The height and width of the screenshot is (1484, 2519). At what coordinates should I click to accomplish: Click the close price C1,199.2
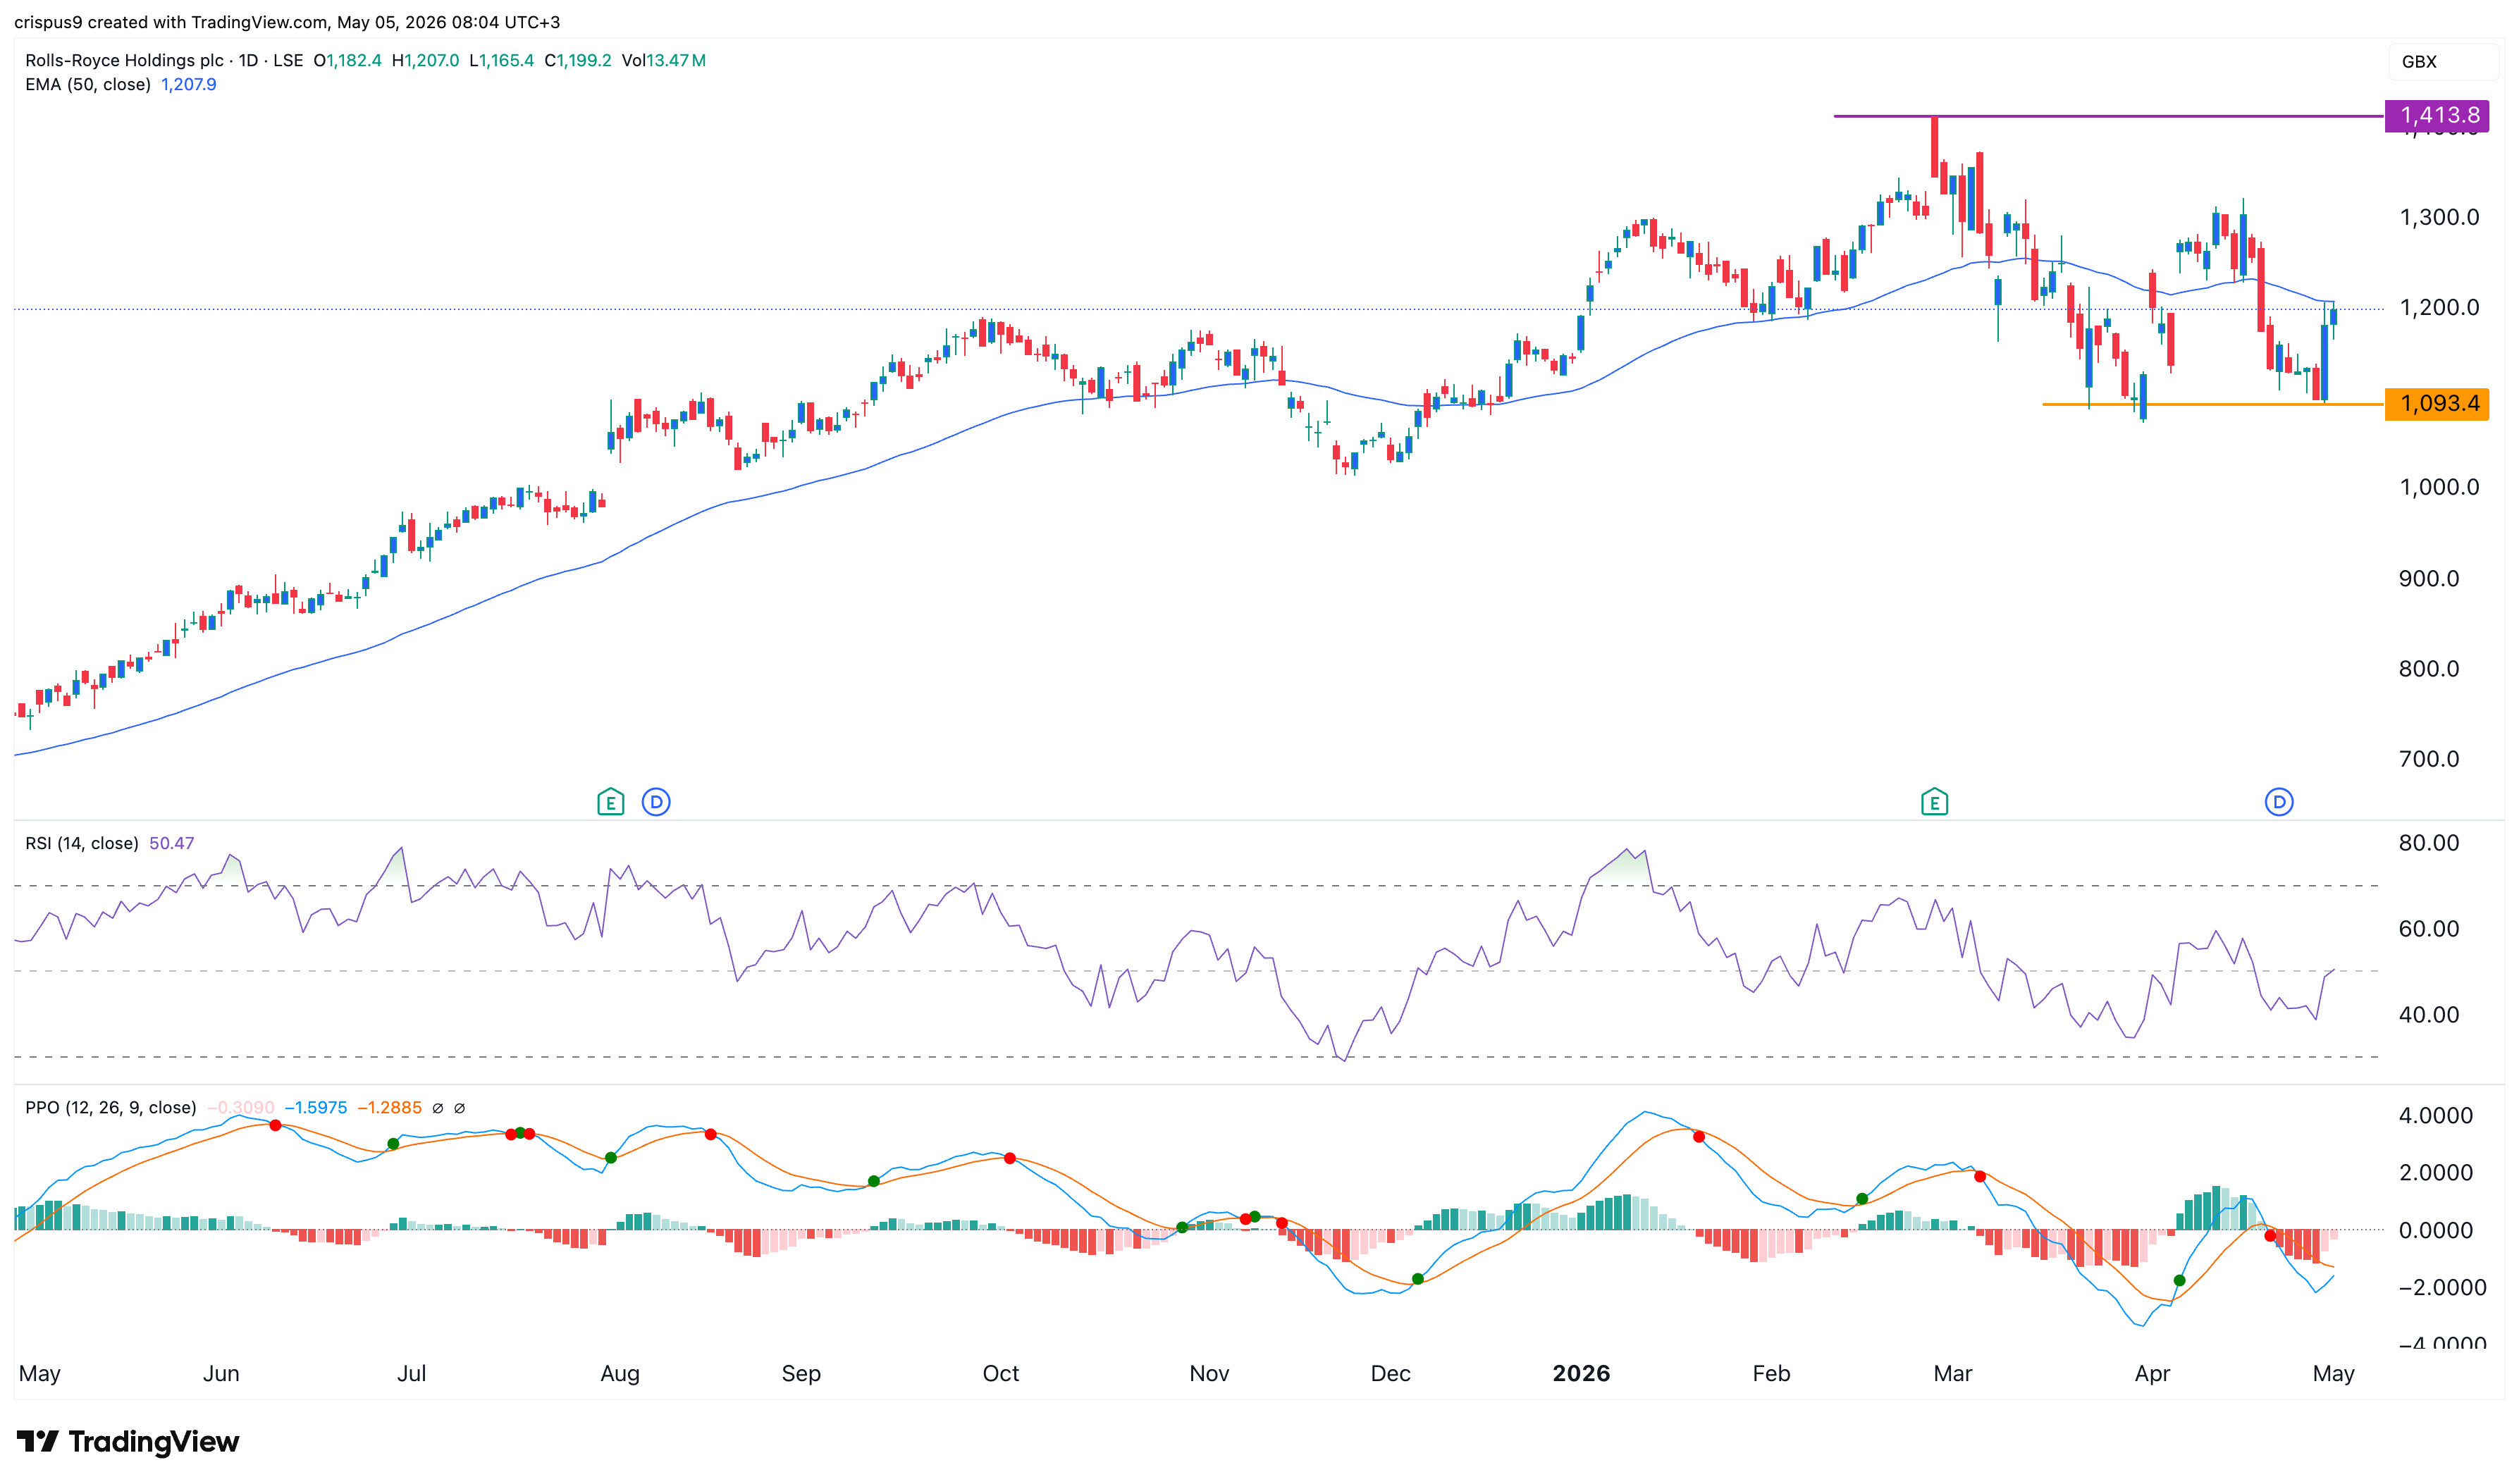(578, 60)
